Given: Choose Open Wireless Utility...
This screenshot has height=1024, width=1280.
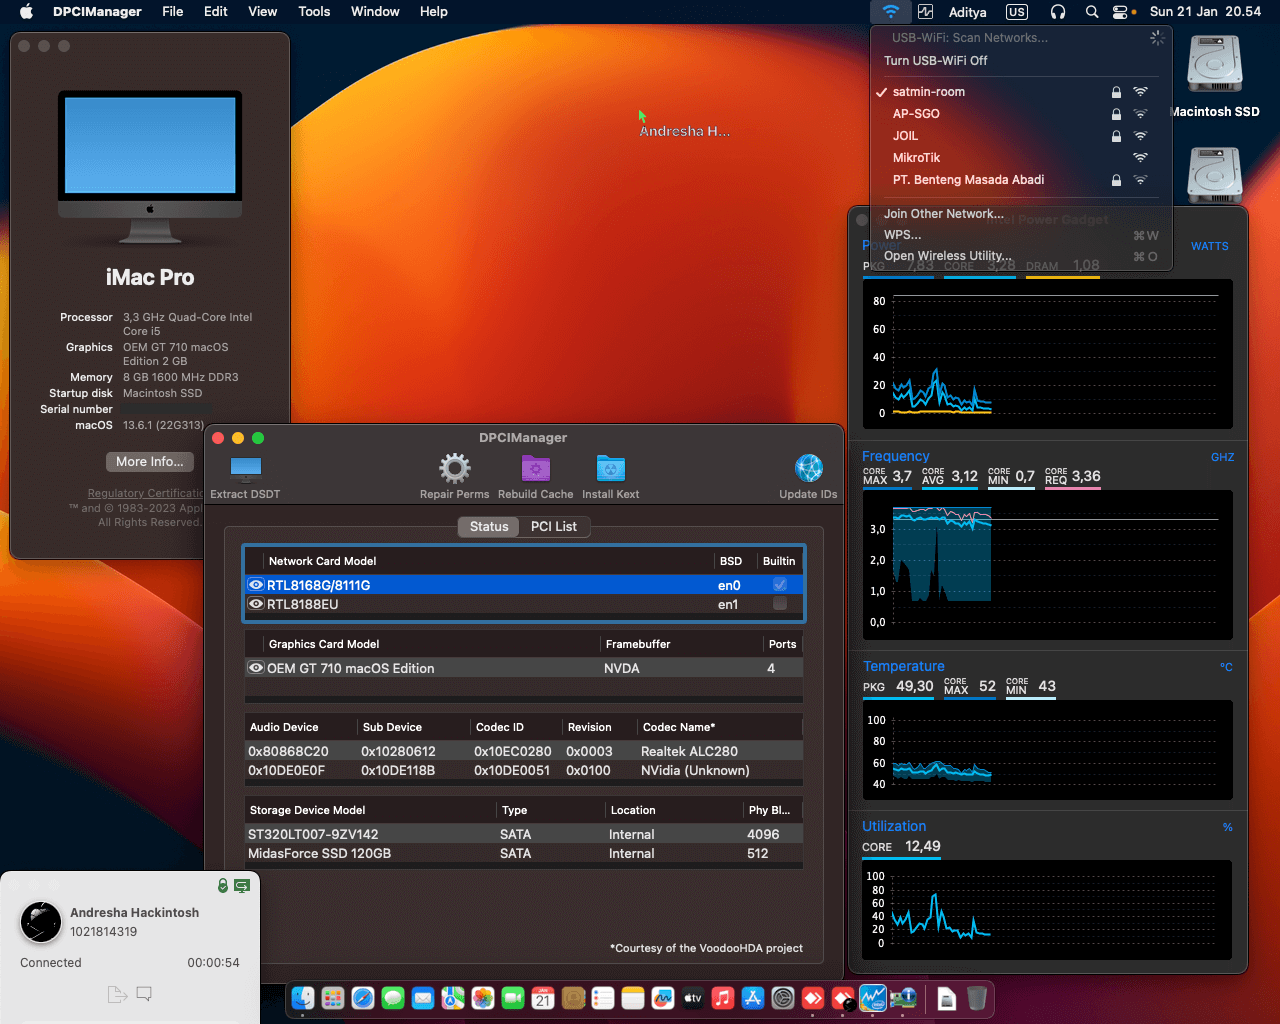Looking at the screenshot, I should (x=1020, y=256).
